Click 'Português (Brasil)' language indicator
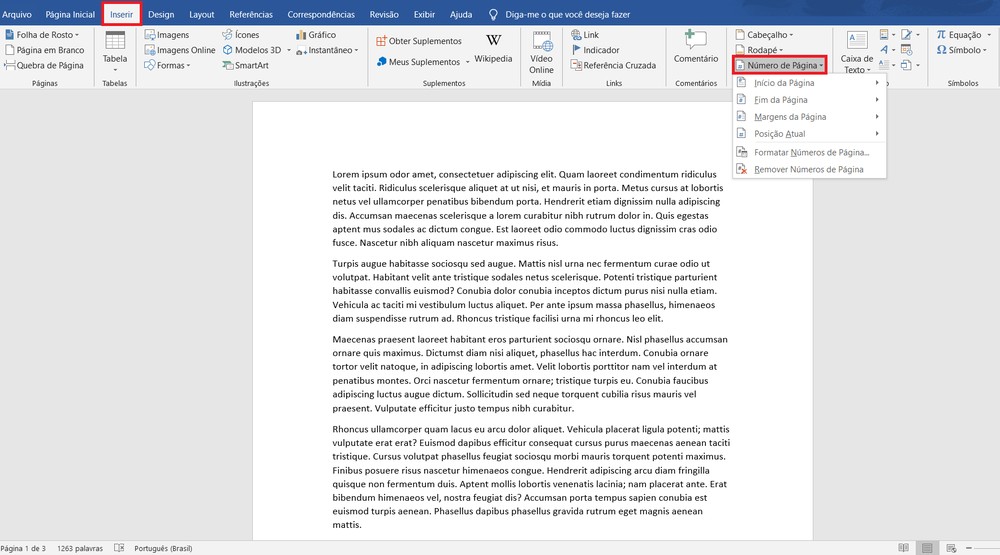The width and height of the screenshot is (1000, 555). 163,548
